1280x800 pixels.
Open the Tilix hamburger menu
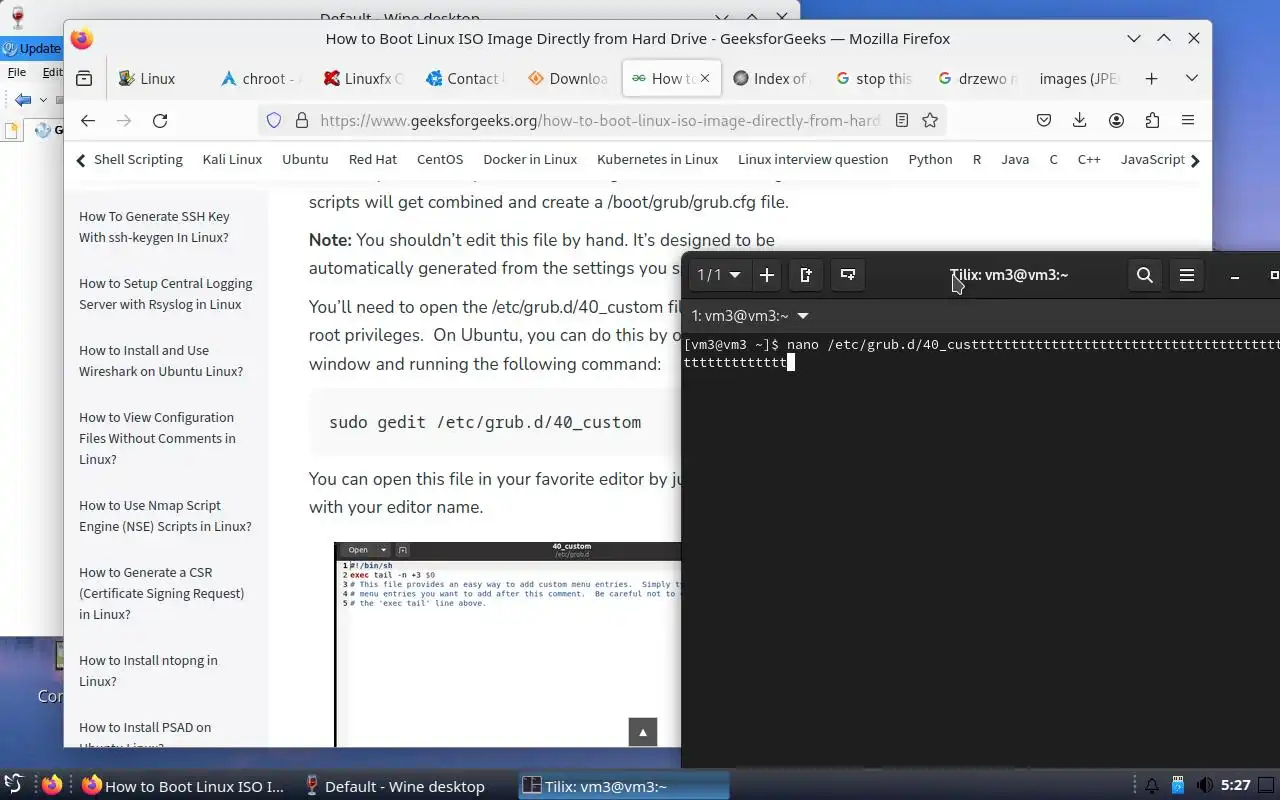click(x=1187, y=275)
